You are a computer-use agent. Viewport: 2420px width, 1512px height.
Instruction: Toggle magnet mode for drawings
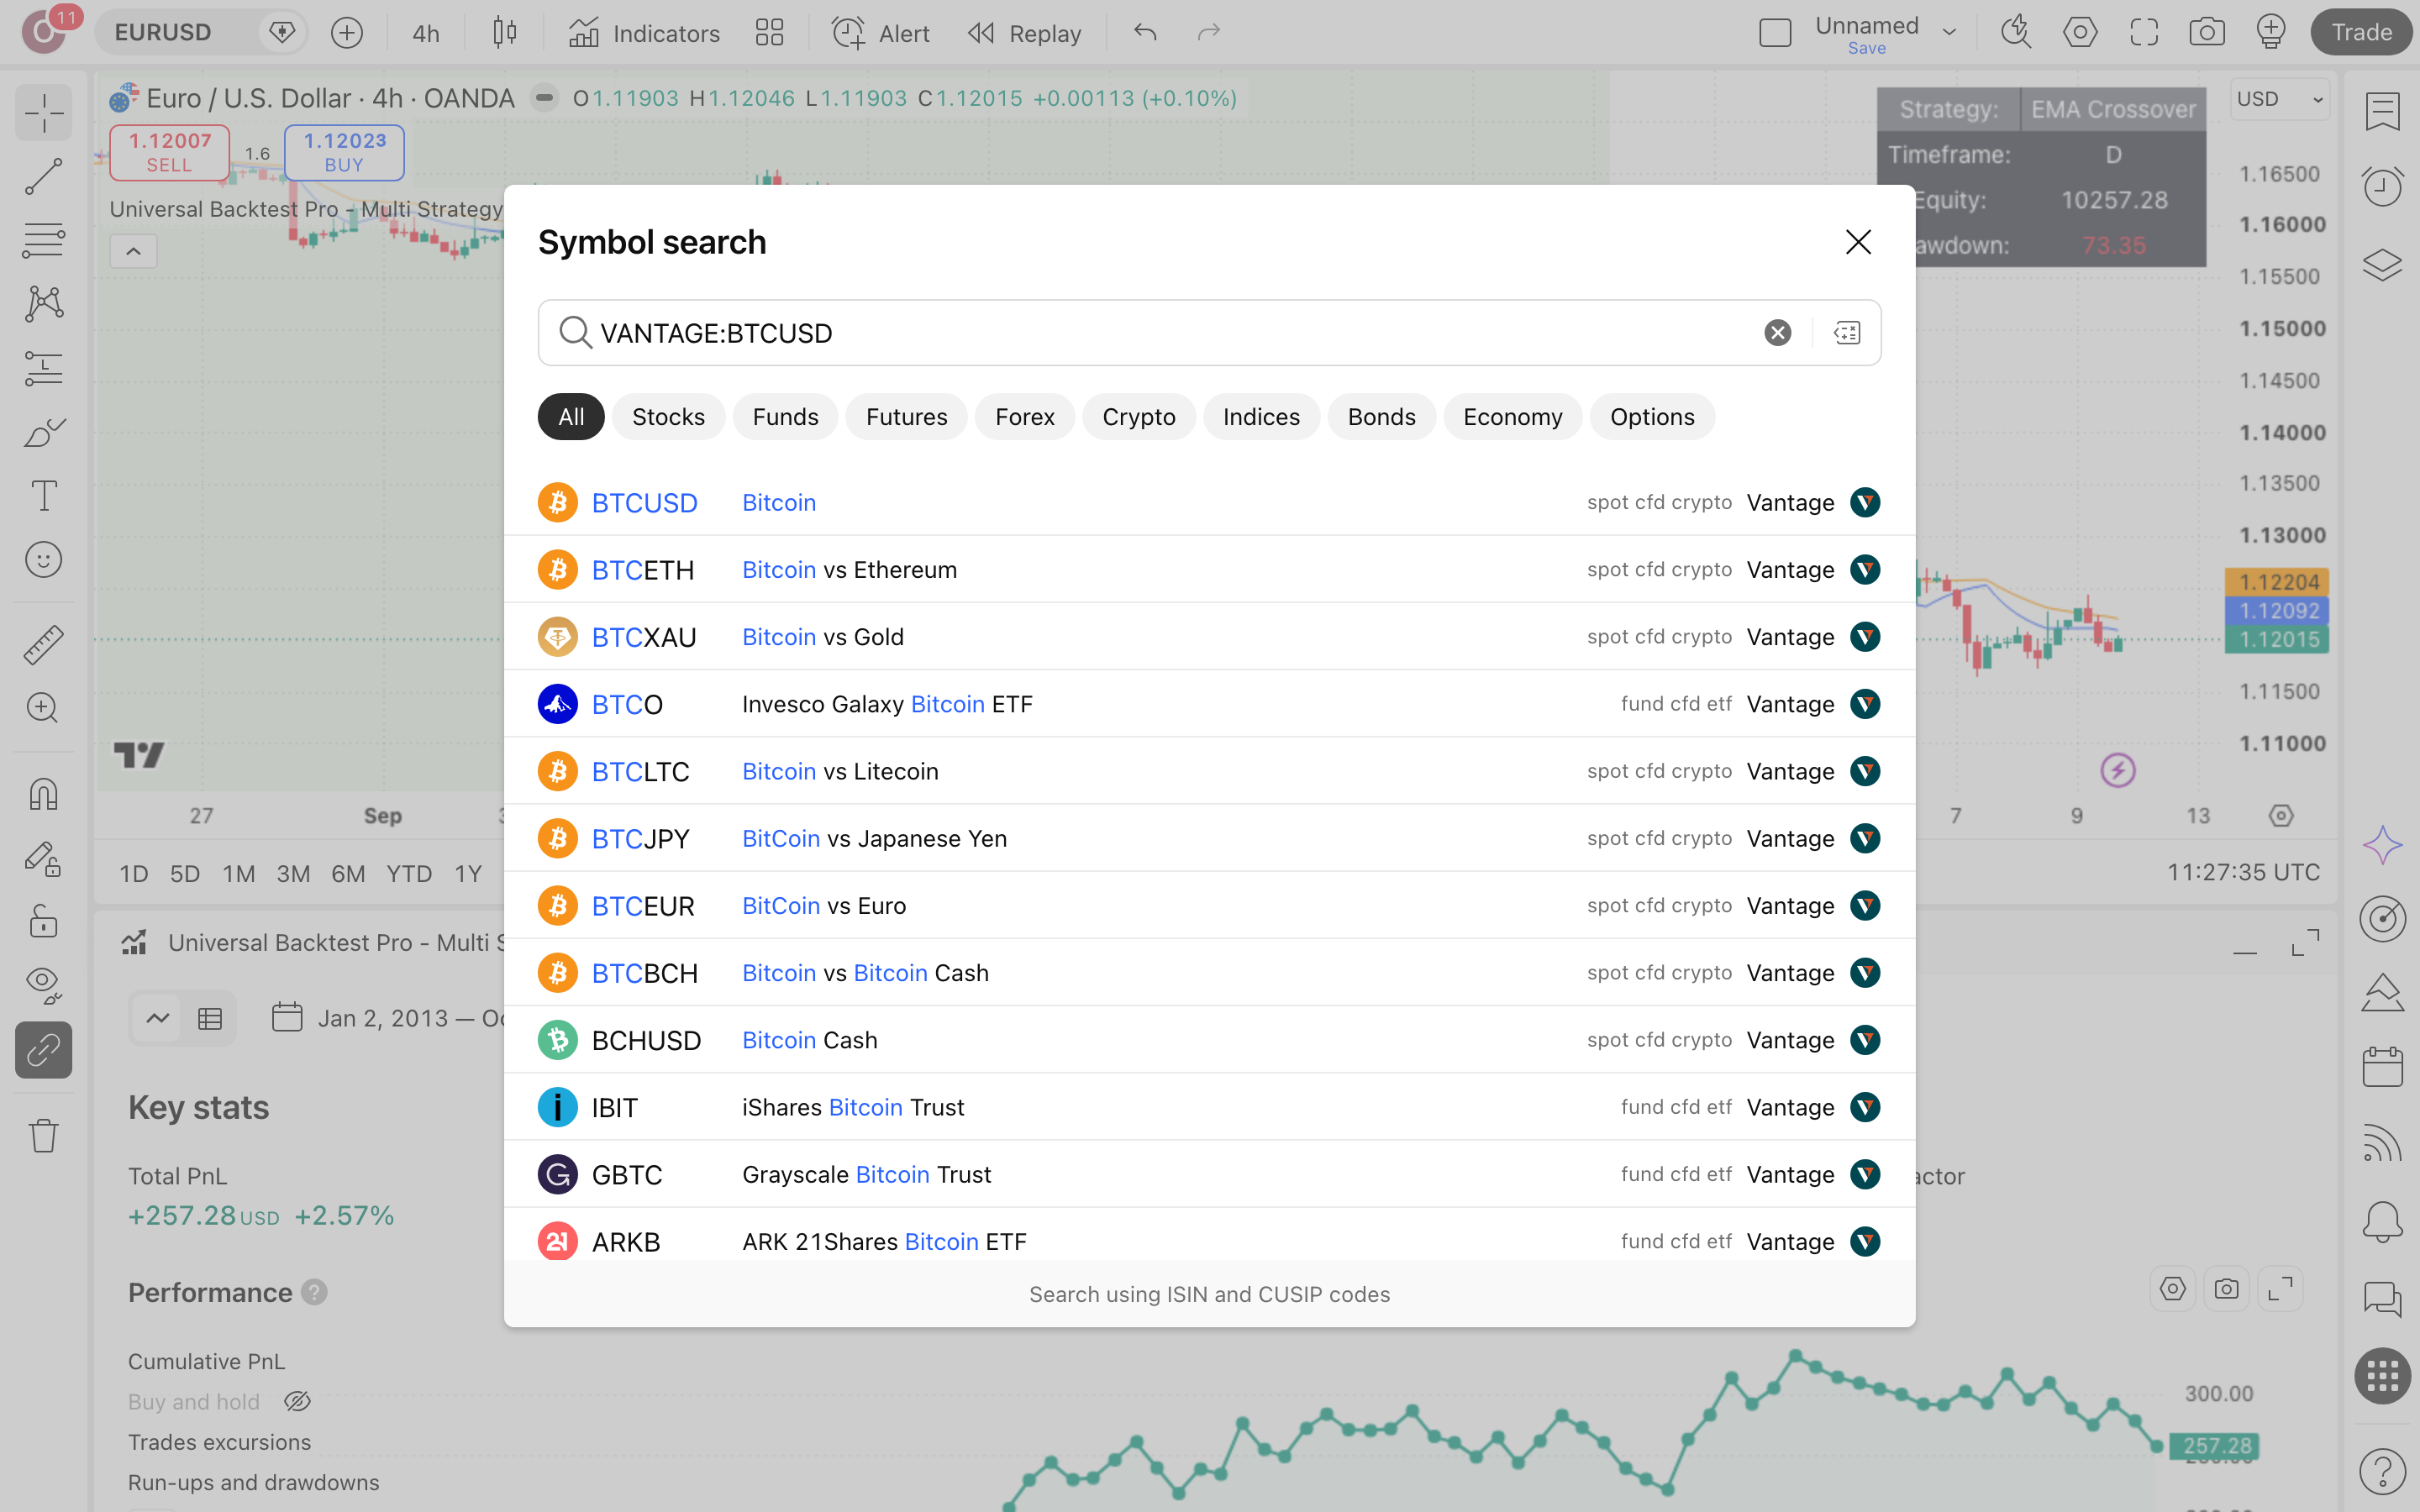[x=43, y=794]
